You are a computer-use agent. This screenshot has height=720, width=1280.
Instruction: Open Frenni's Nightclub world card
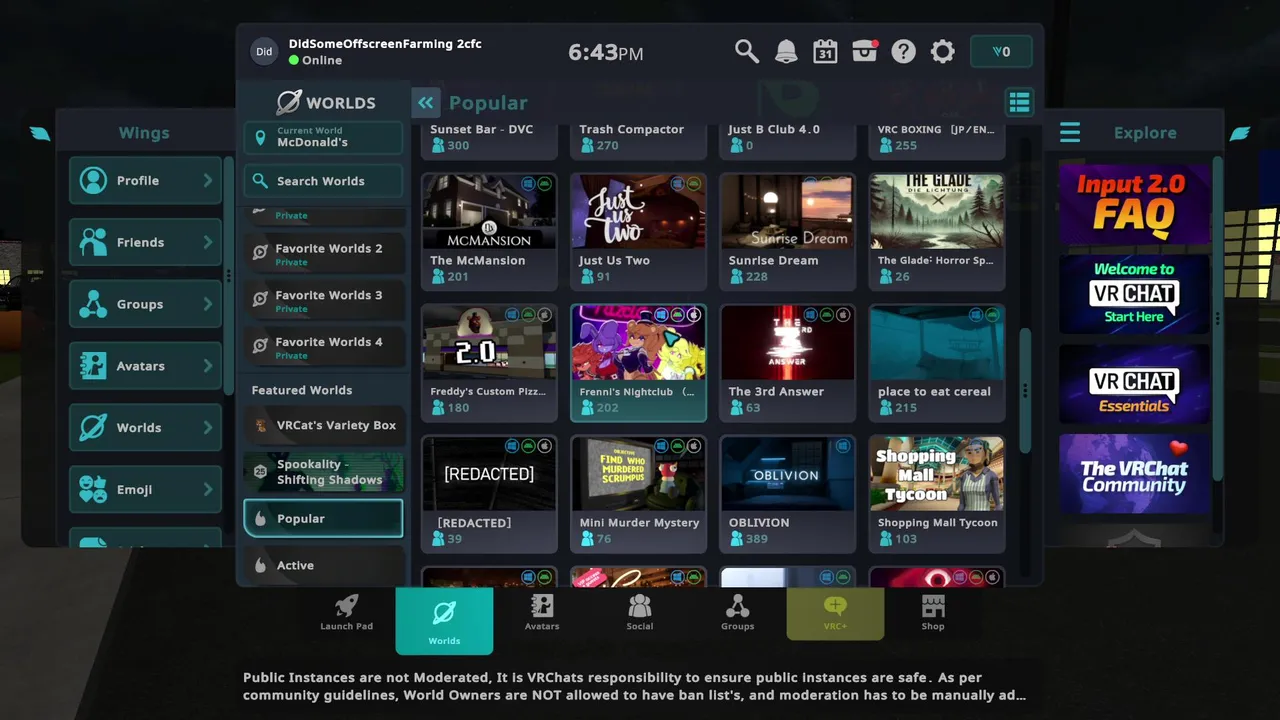(x=638, y=362)
